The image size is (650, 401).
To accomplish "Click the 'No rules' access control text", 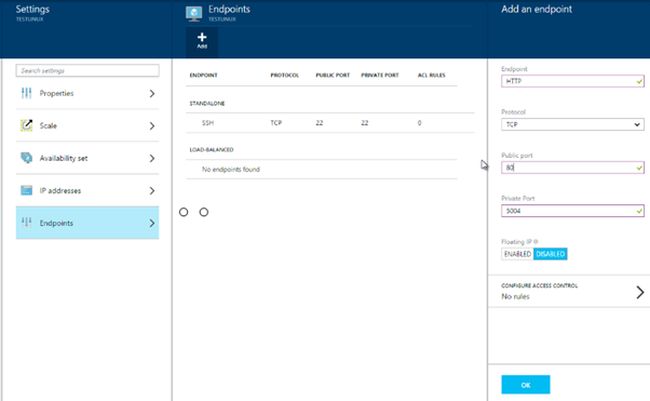I will point(515,296).
